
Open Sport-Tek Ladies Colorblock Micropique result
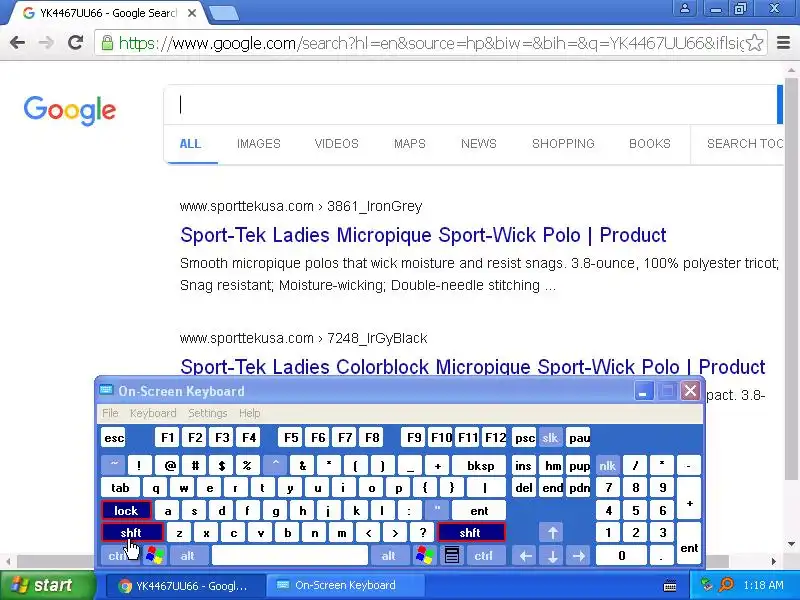click(472, 366)
